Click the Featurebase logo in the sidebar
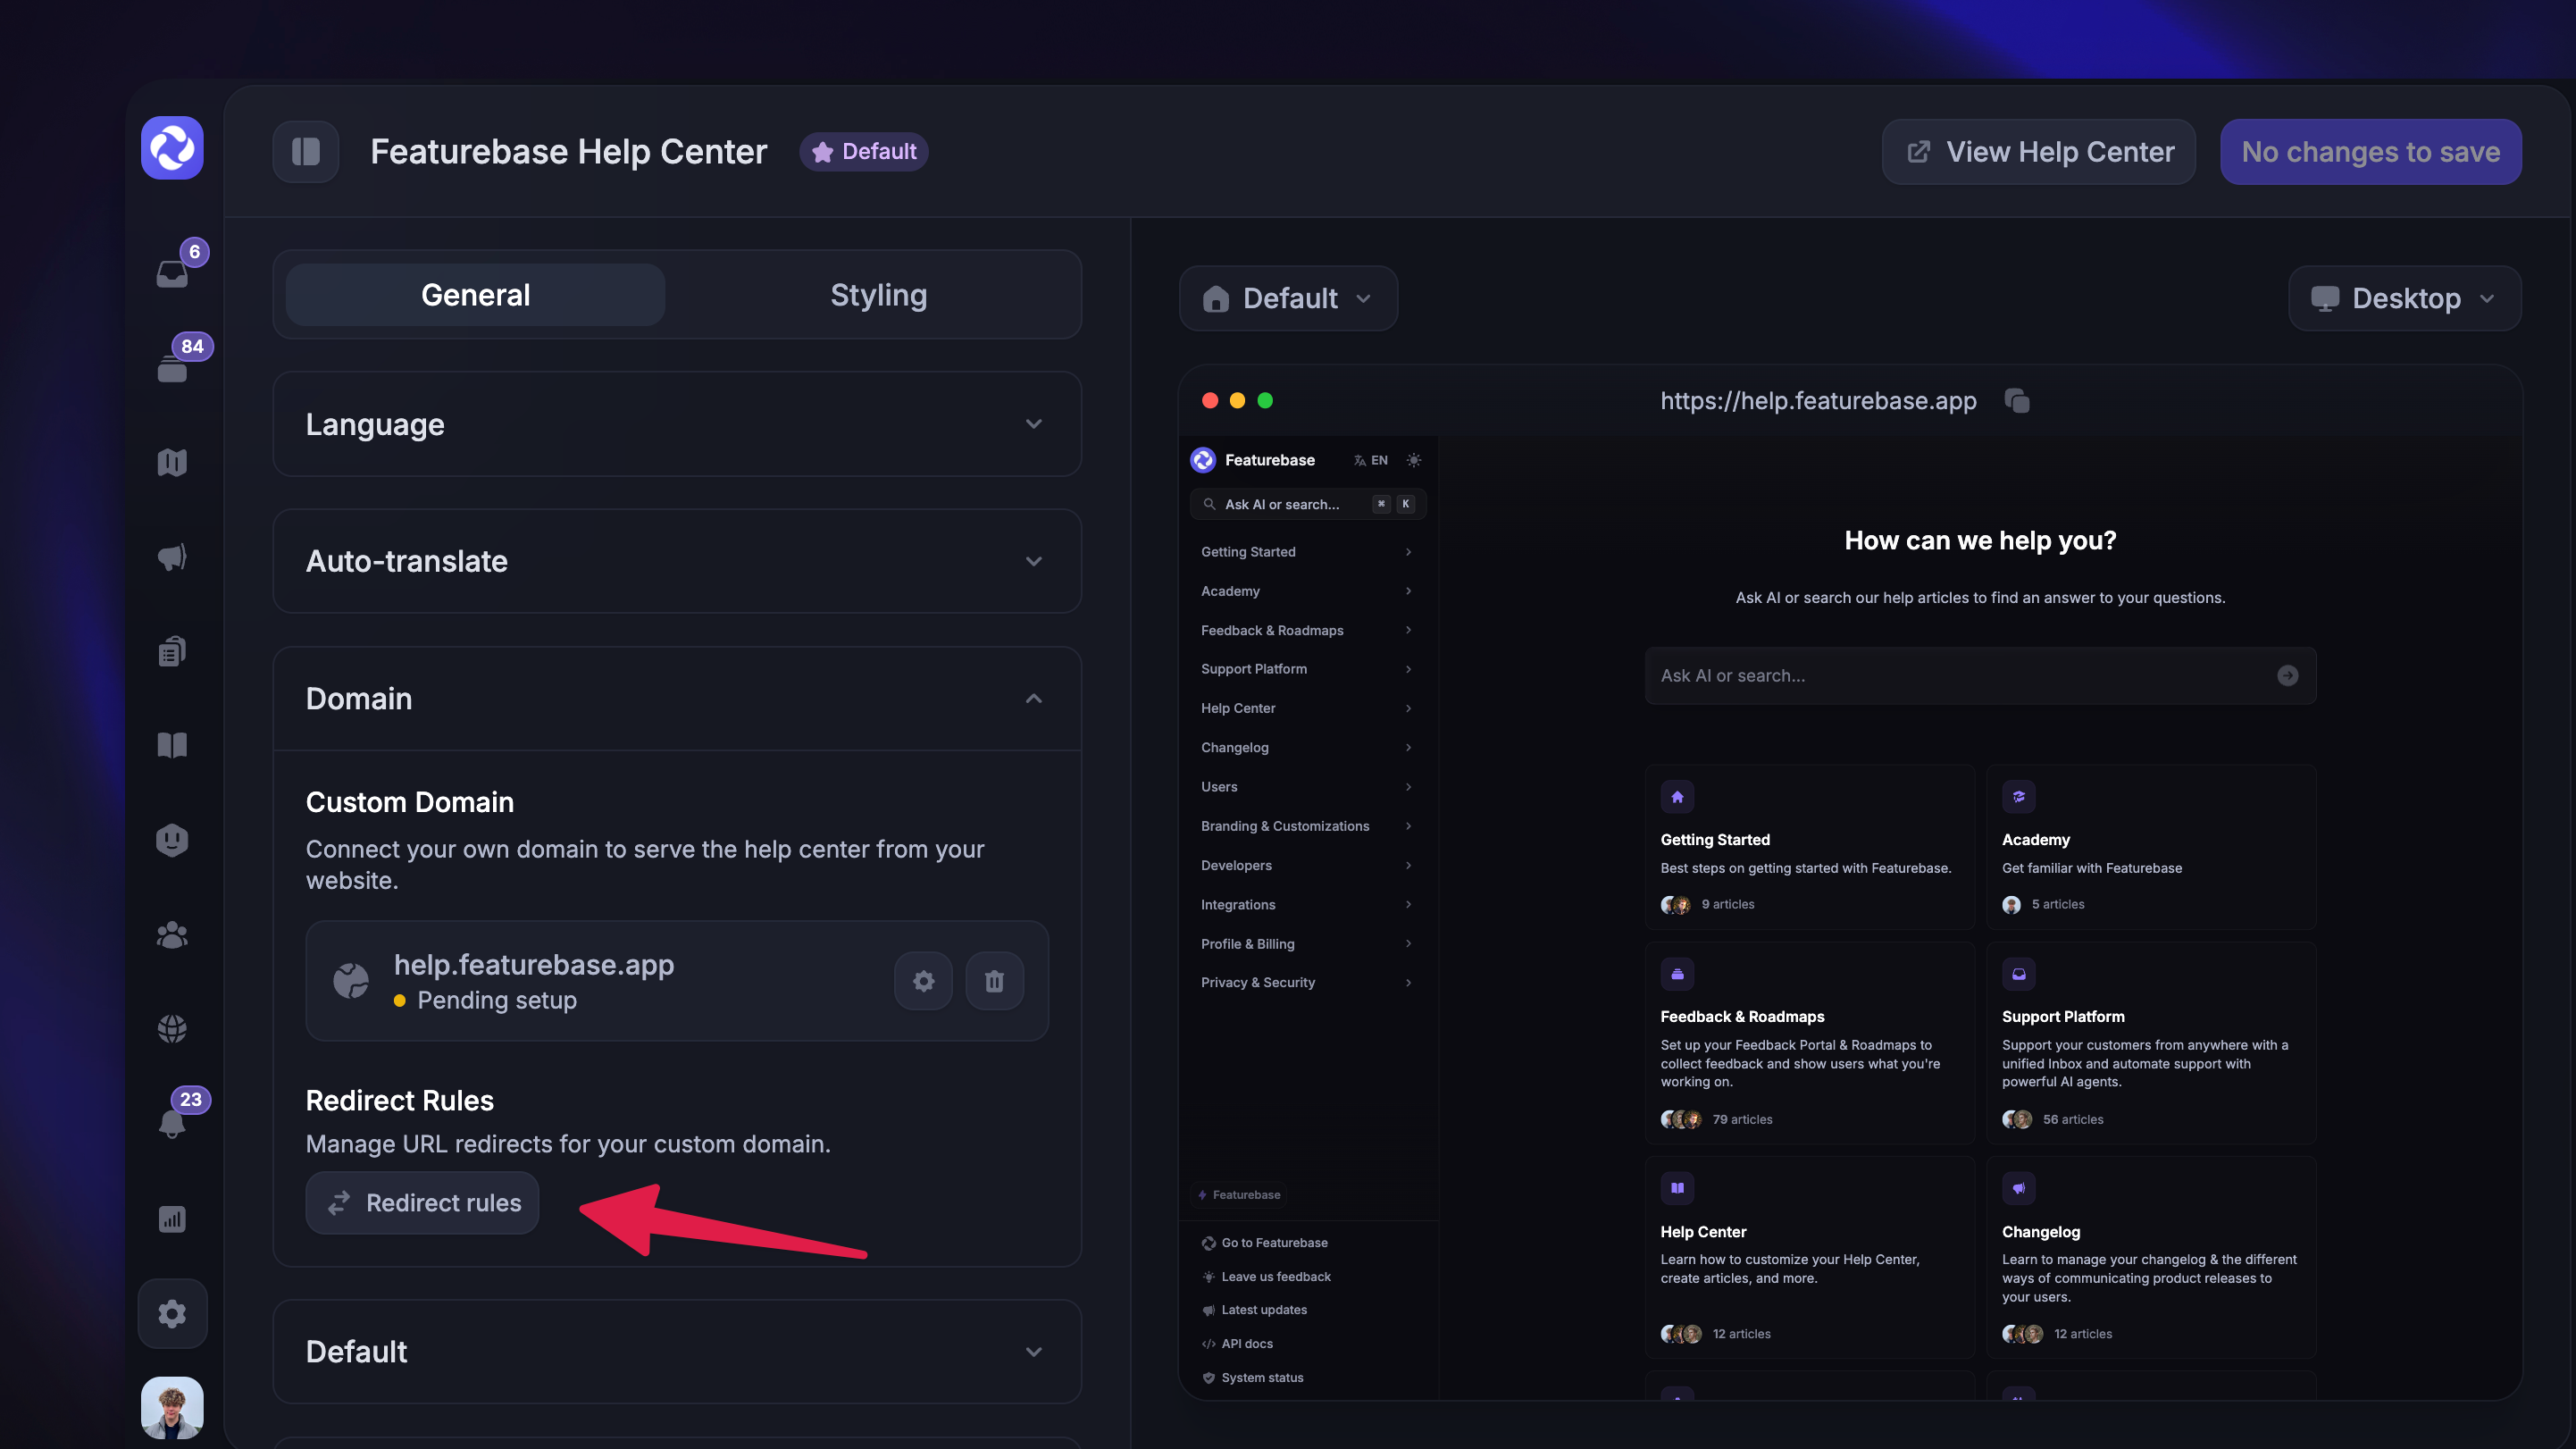 172,148
